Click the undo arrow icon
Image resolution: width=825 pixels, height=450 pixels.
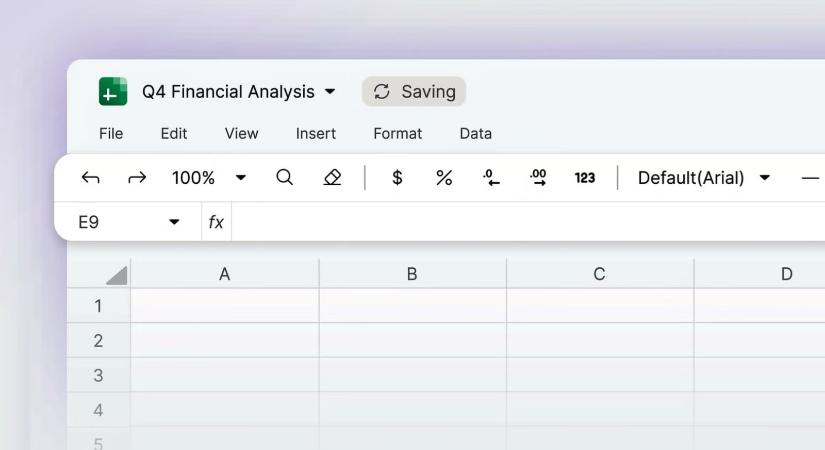coord(90,178)
